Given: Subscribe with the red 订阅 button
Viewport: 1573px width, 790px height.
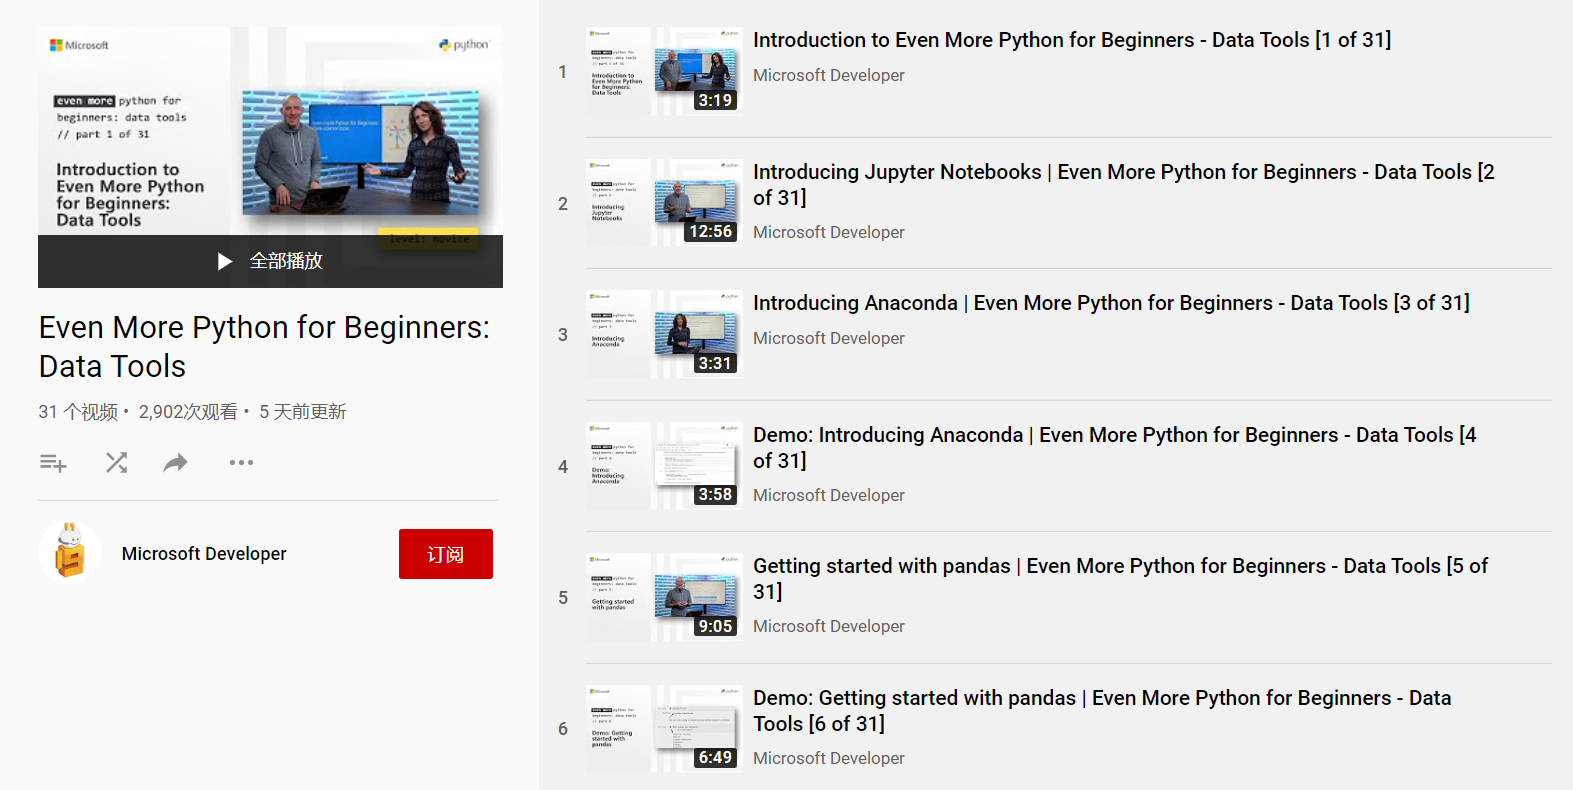Looking at the screenshot, I should point(446,554).
